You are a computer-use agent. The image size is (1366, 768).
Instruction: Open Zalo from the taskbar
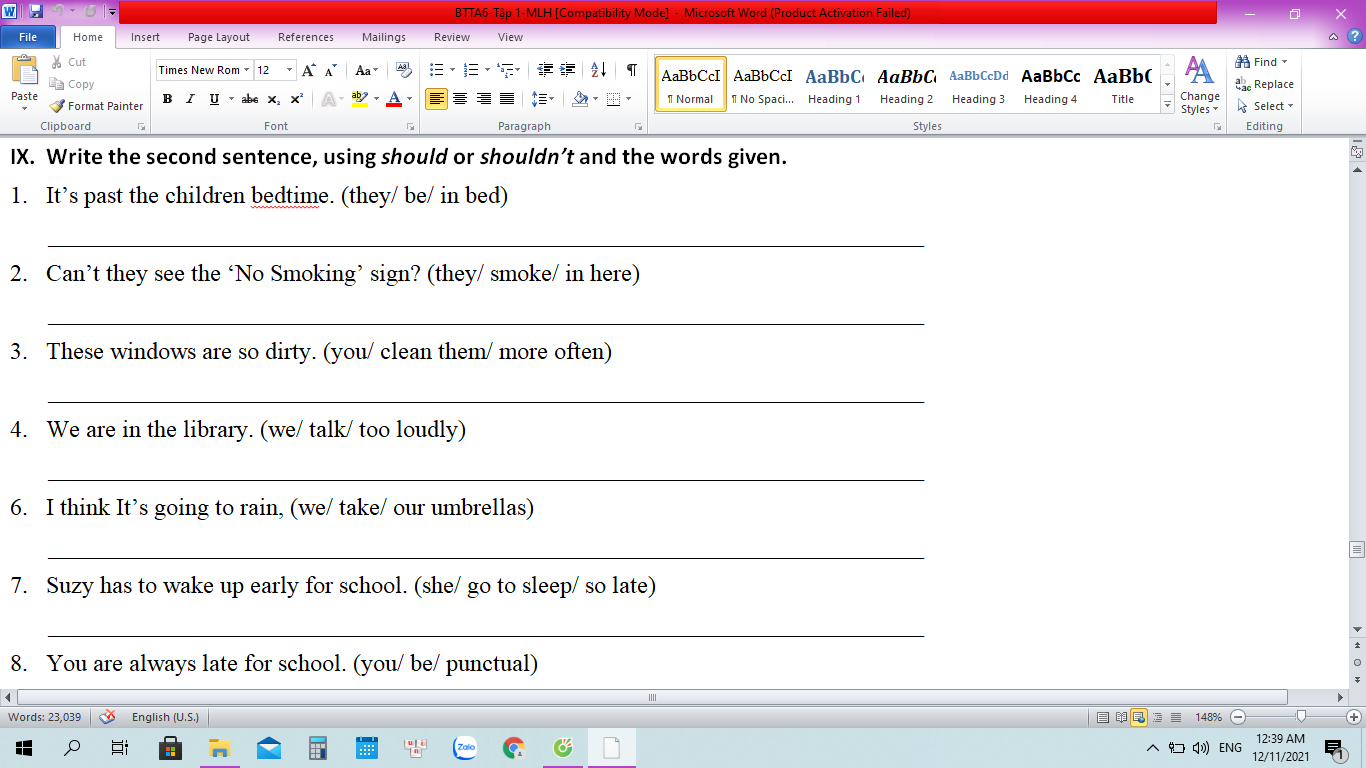click(x=465, y=747)
